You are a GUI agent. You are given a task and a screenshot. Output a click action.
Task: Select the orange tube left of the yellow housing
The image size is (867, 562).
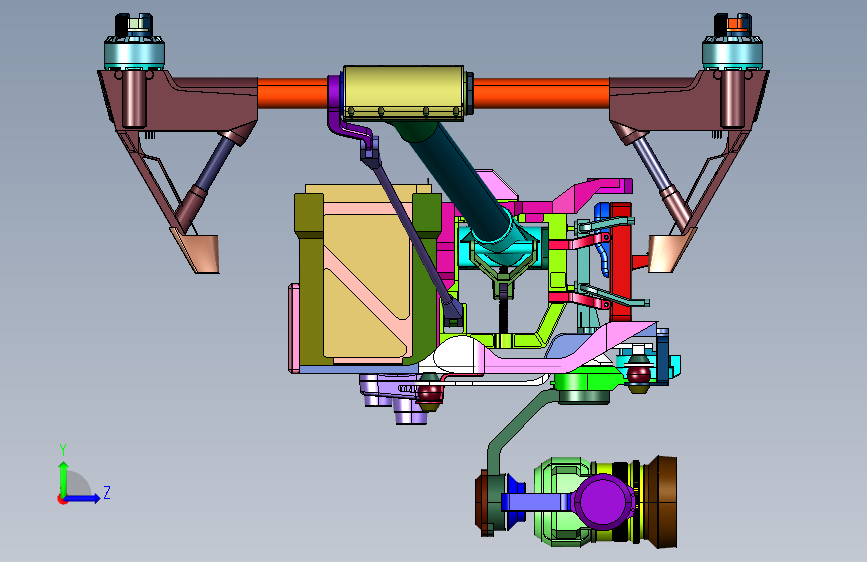pyautogui.click(x=293, y=93)
